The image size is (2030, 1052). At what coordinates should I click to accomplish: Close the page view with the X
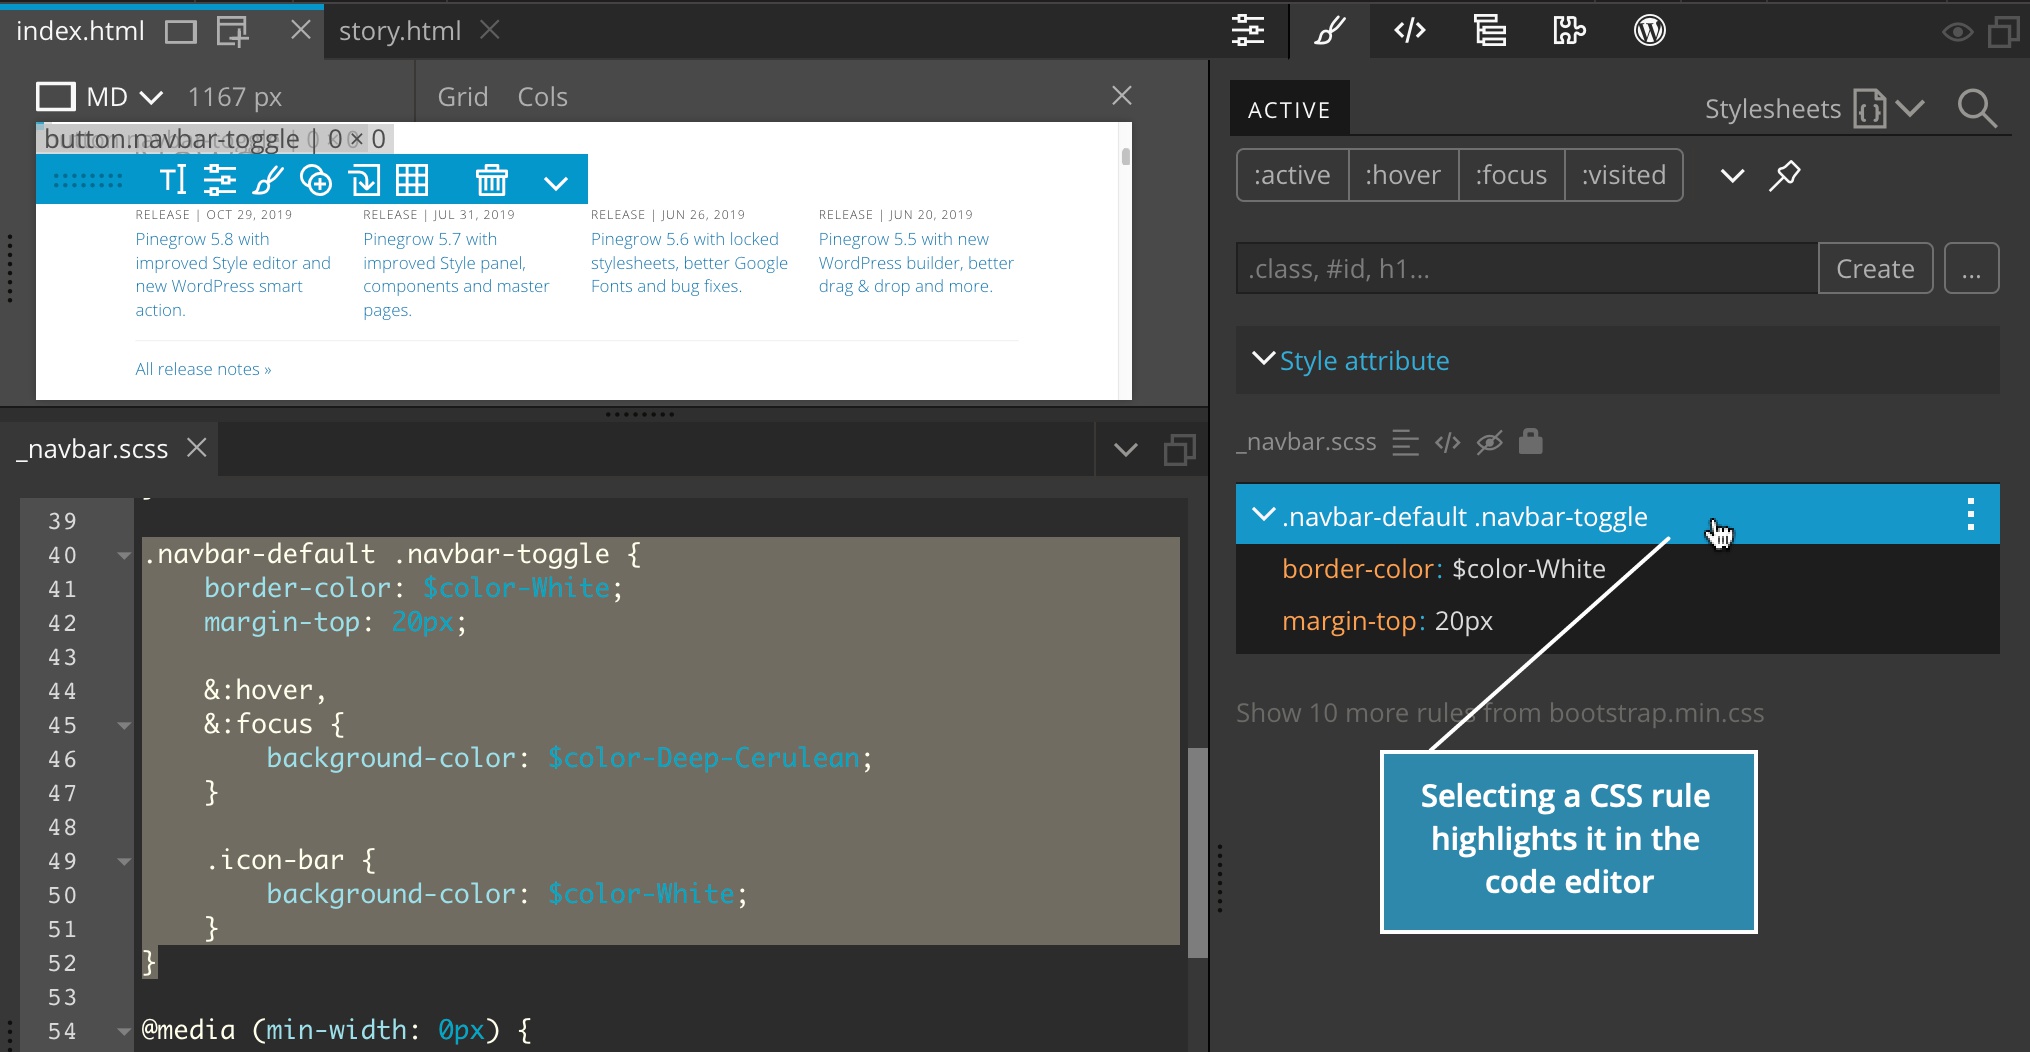(x=1122, y=95)
